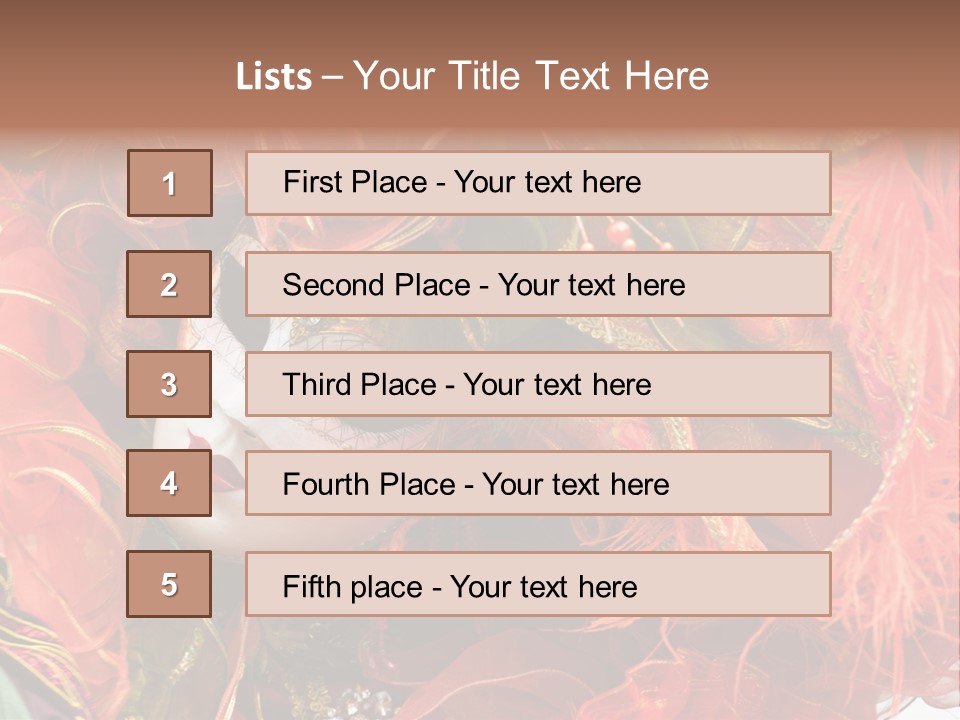Select the number 4 square

[169, 484]
